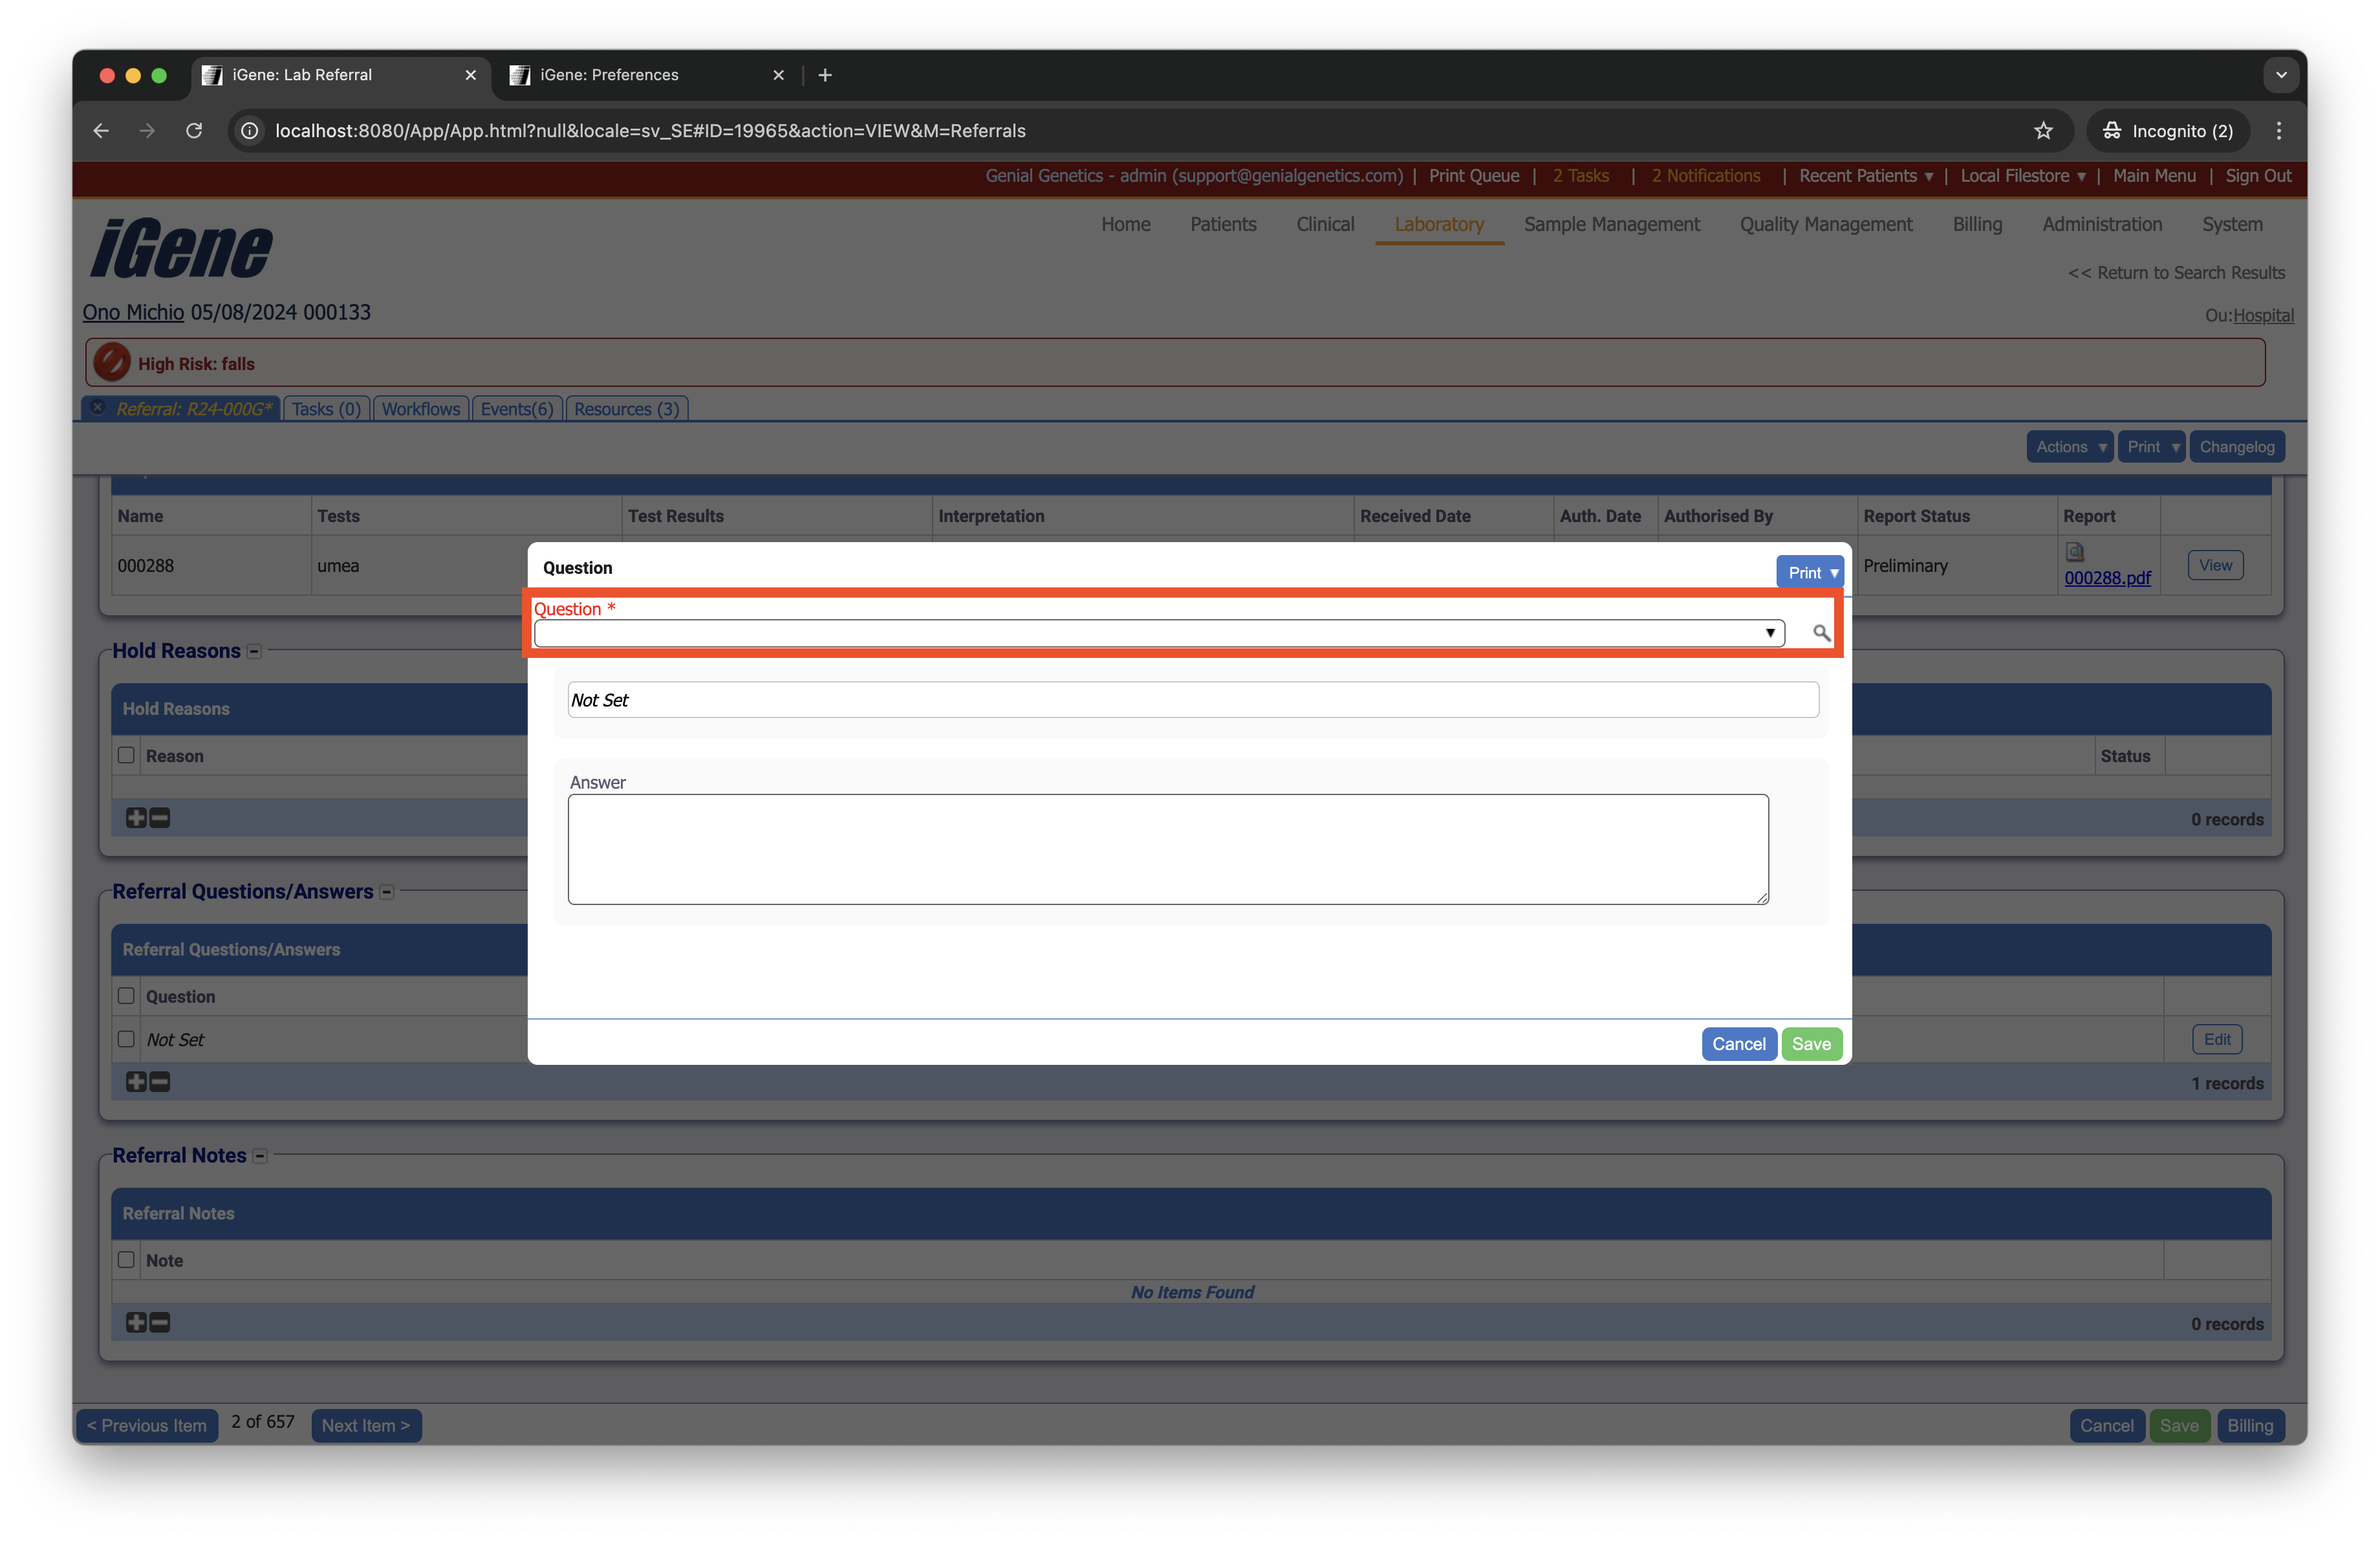Reload the page using browser refresh icon
This screenshot has height=1541, width=2380.
pos(194,131)
